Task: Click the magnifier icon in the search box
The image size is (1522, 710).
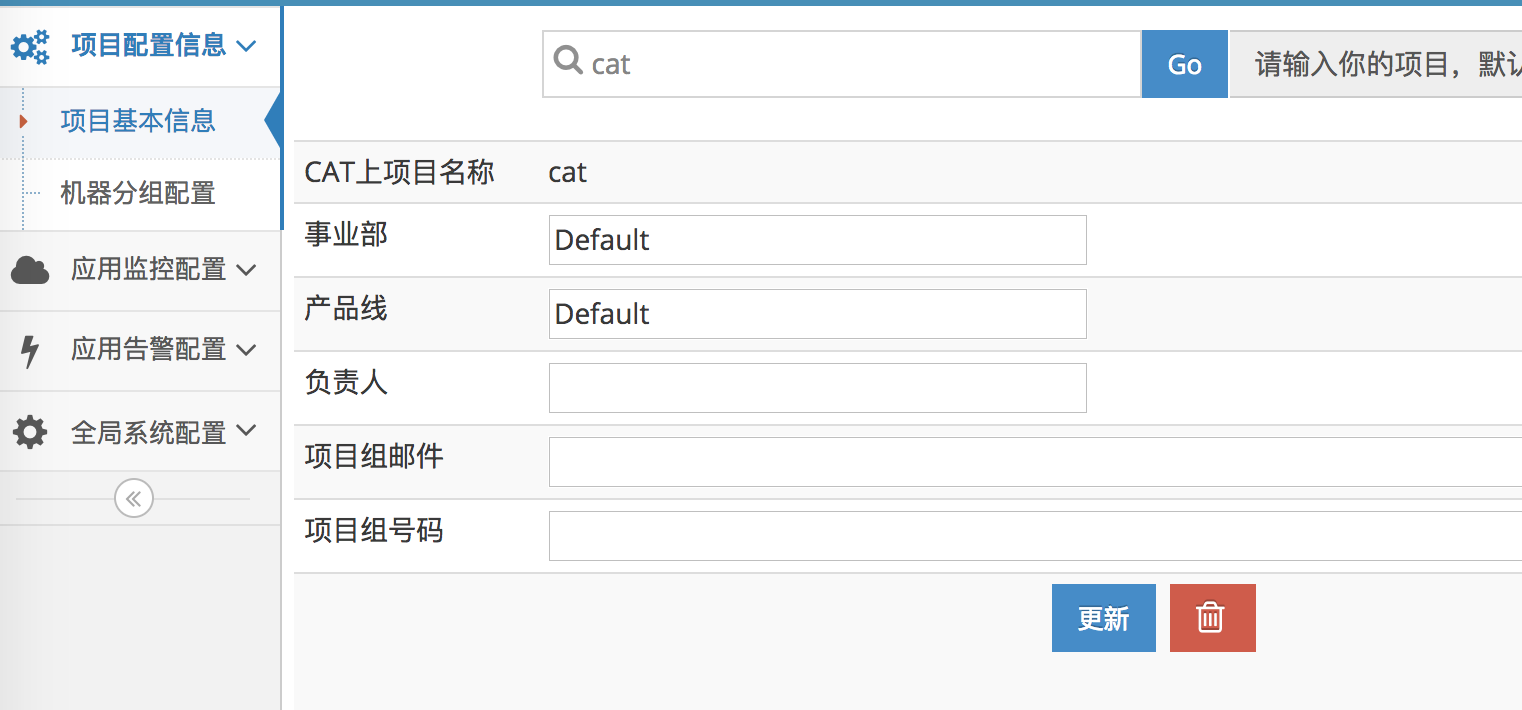Action: click(569, 61)
